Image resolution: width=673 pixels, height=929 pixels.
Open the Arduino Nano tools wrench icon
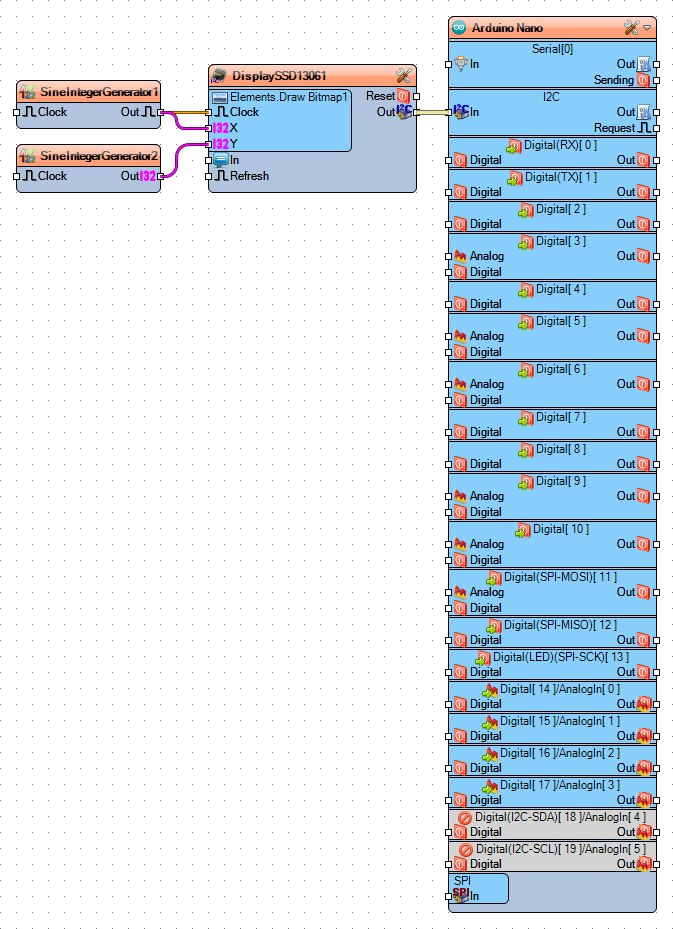point(632,28)
